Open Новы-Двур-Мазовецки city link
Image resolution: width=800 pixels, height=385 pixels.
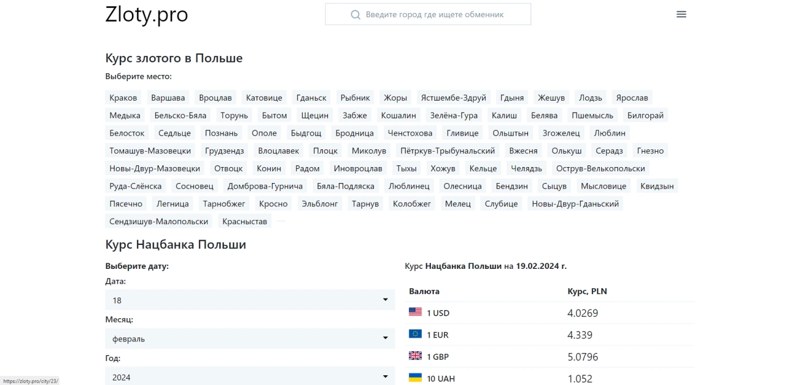pos(155,168)
